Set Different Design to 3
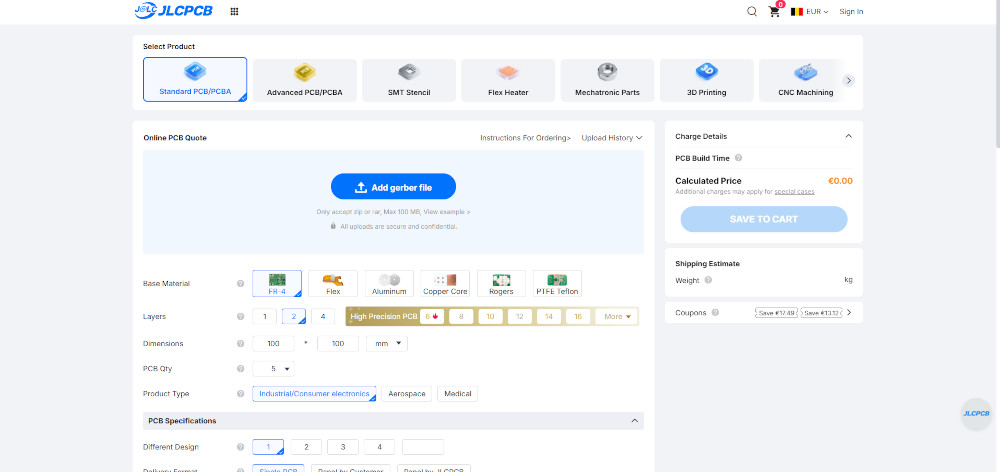The width and height of the screenshot is (1000, 472). point(343,447)
